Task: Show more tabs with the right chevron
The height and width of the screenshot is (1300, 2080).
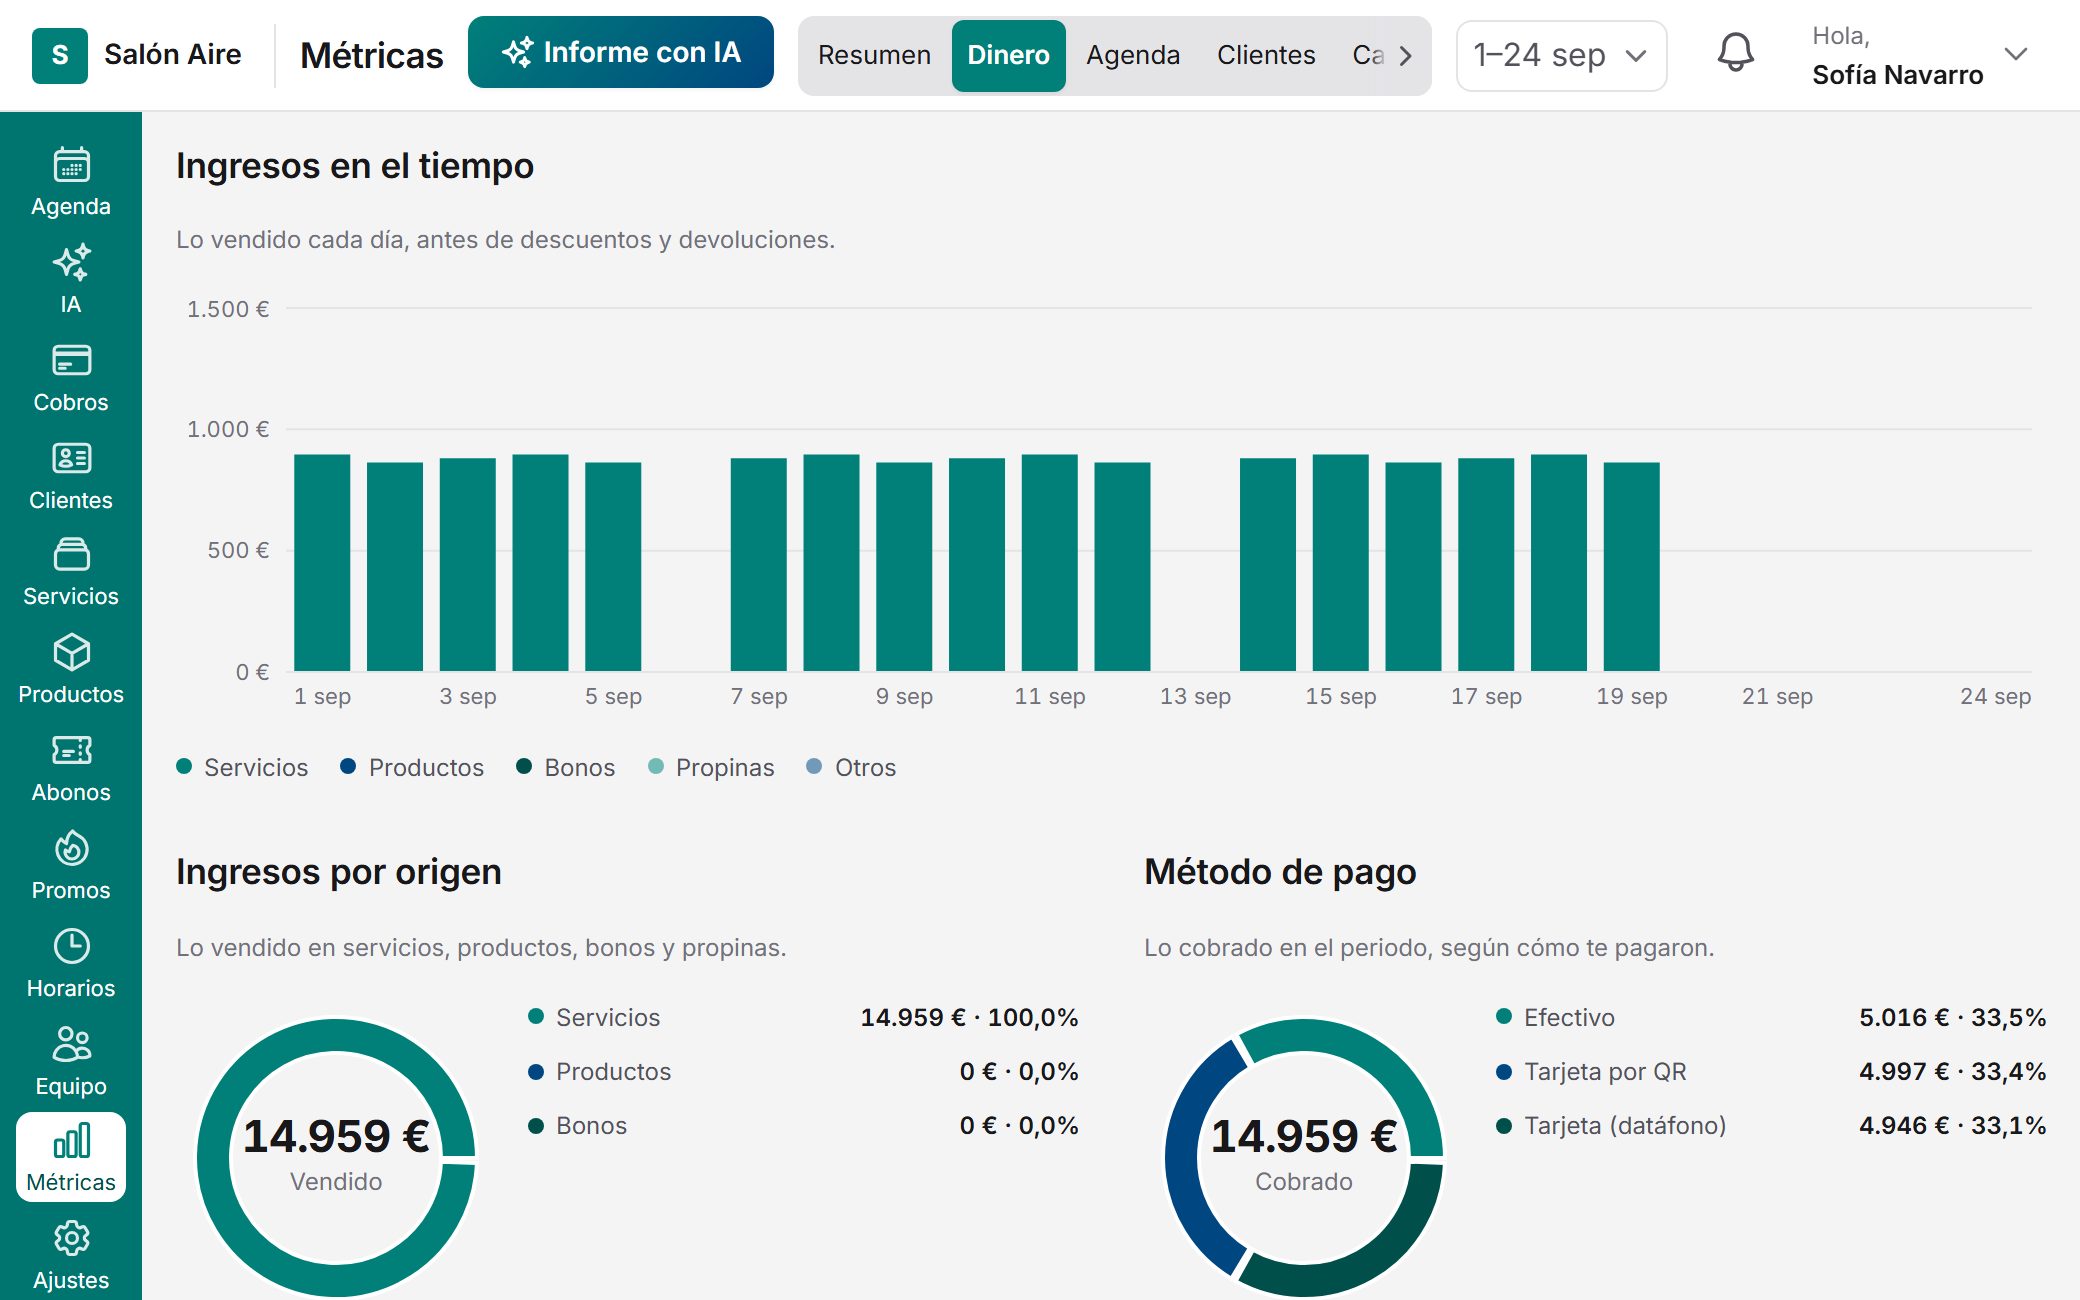Action: (x=1405, y=55)
